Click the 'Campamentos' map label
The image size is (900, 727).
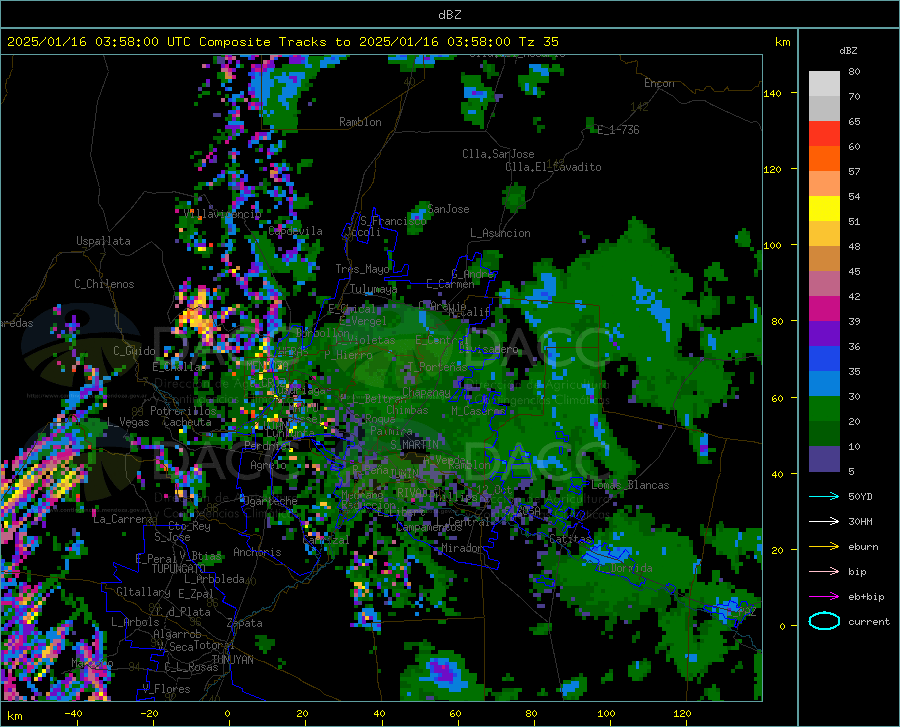(429, 527)
